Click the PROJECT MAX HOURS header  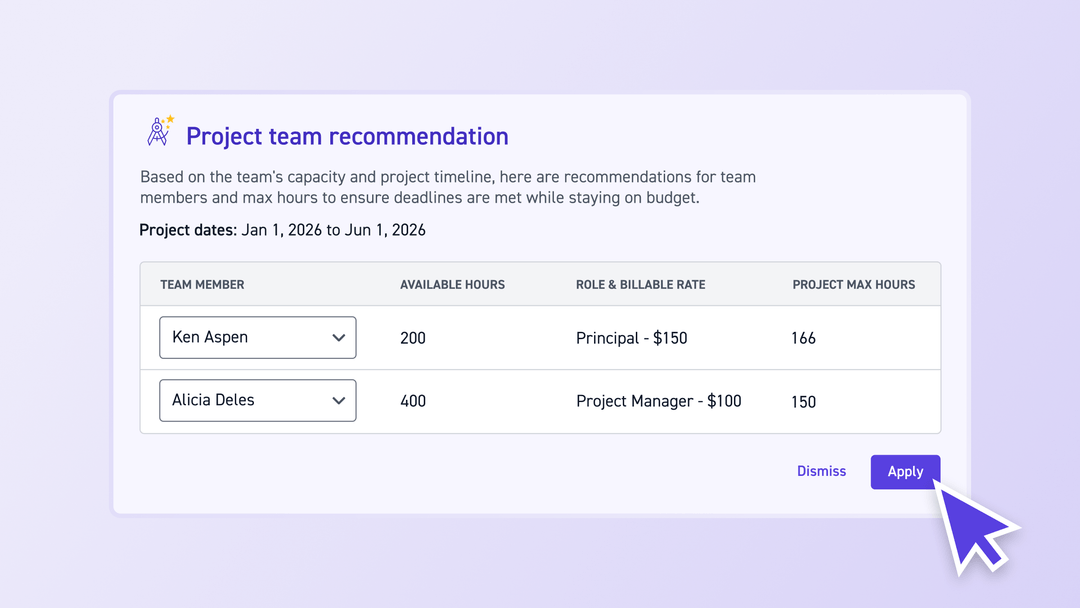click(854, 284)
